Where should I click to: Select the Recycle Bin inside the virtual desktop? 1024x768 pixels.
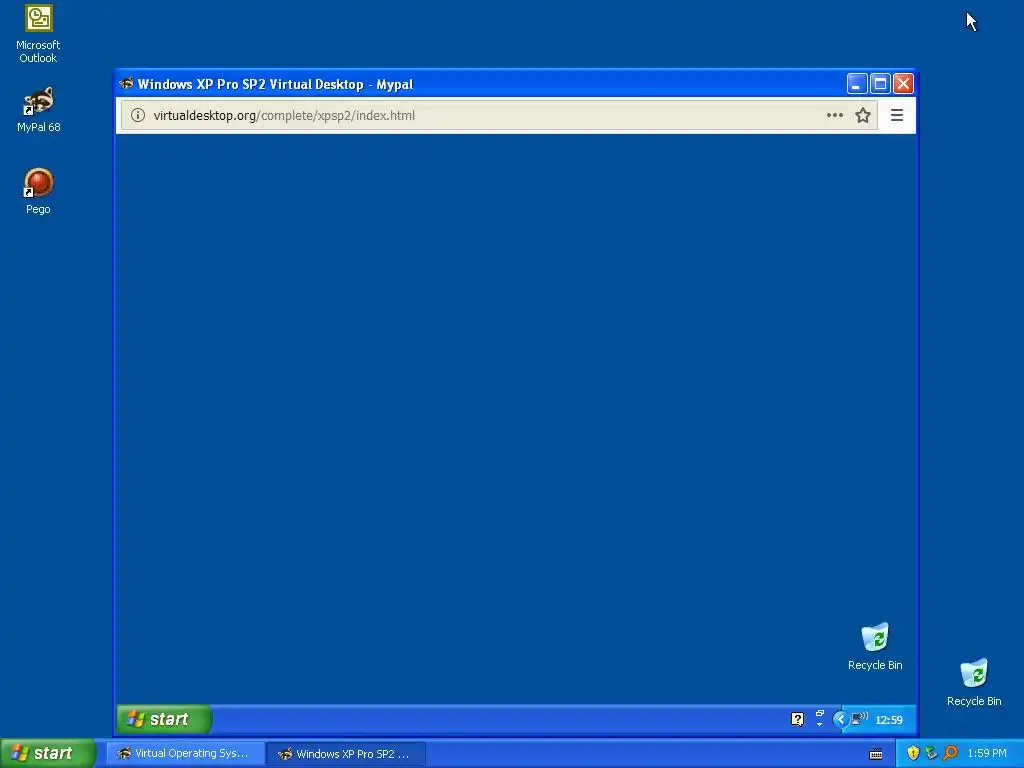click(x=875, y=647)
